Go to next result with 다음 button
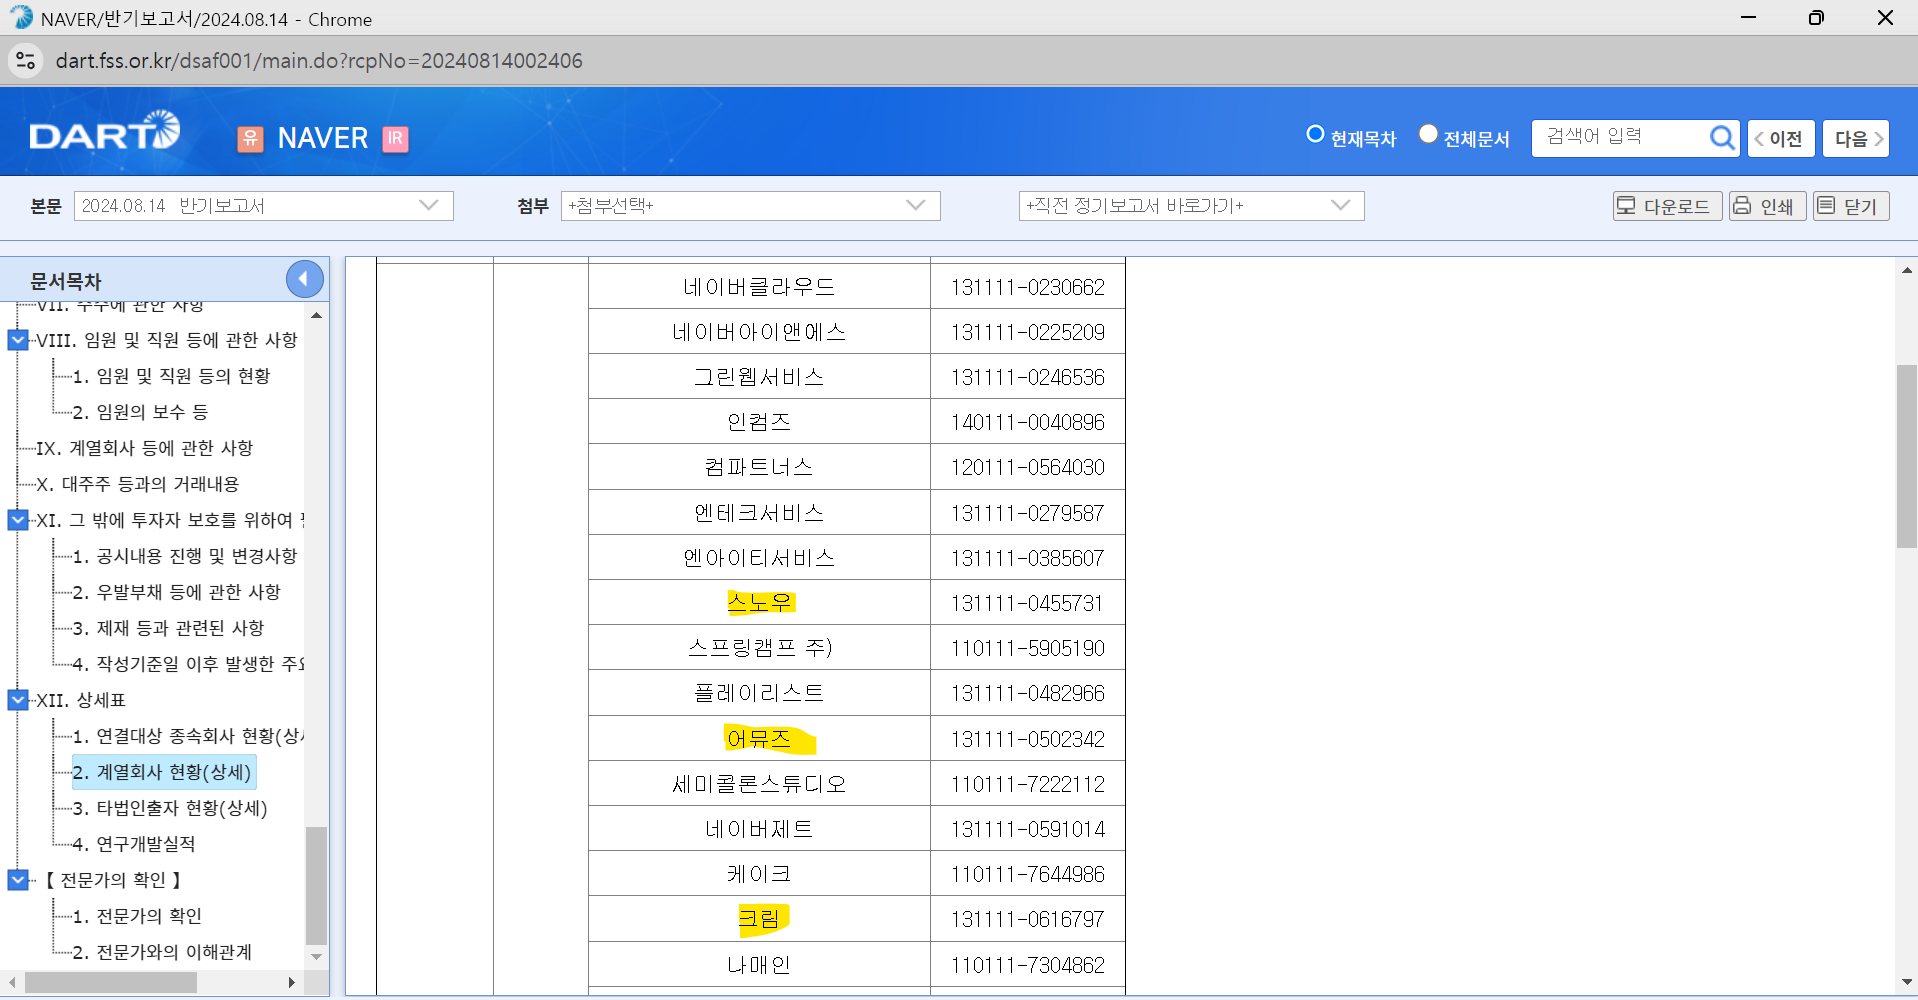Screen dimensions: 1918x1000 coord(1857,138)
